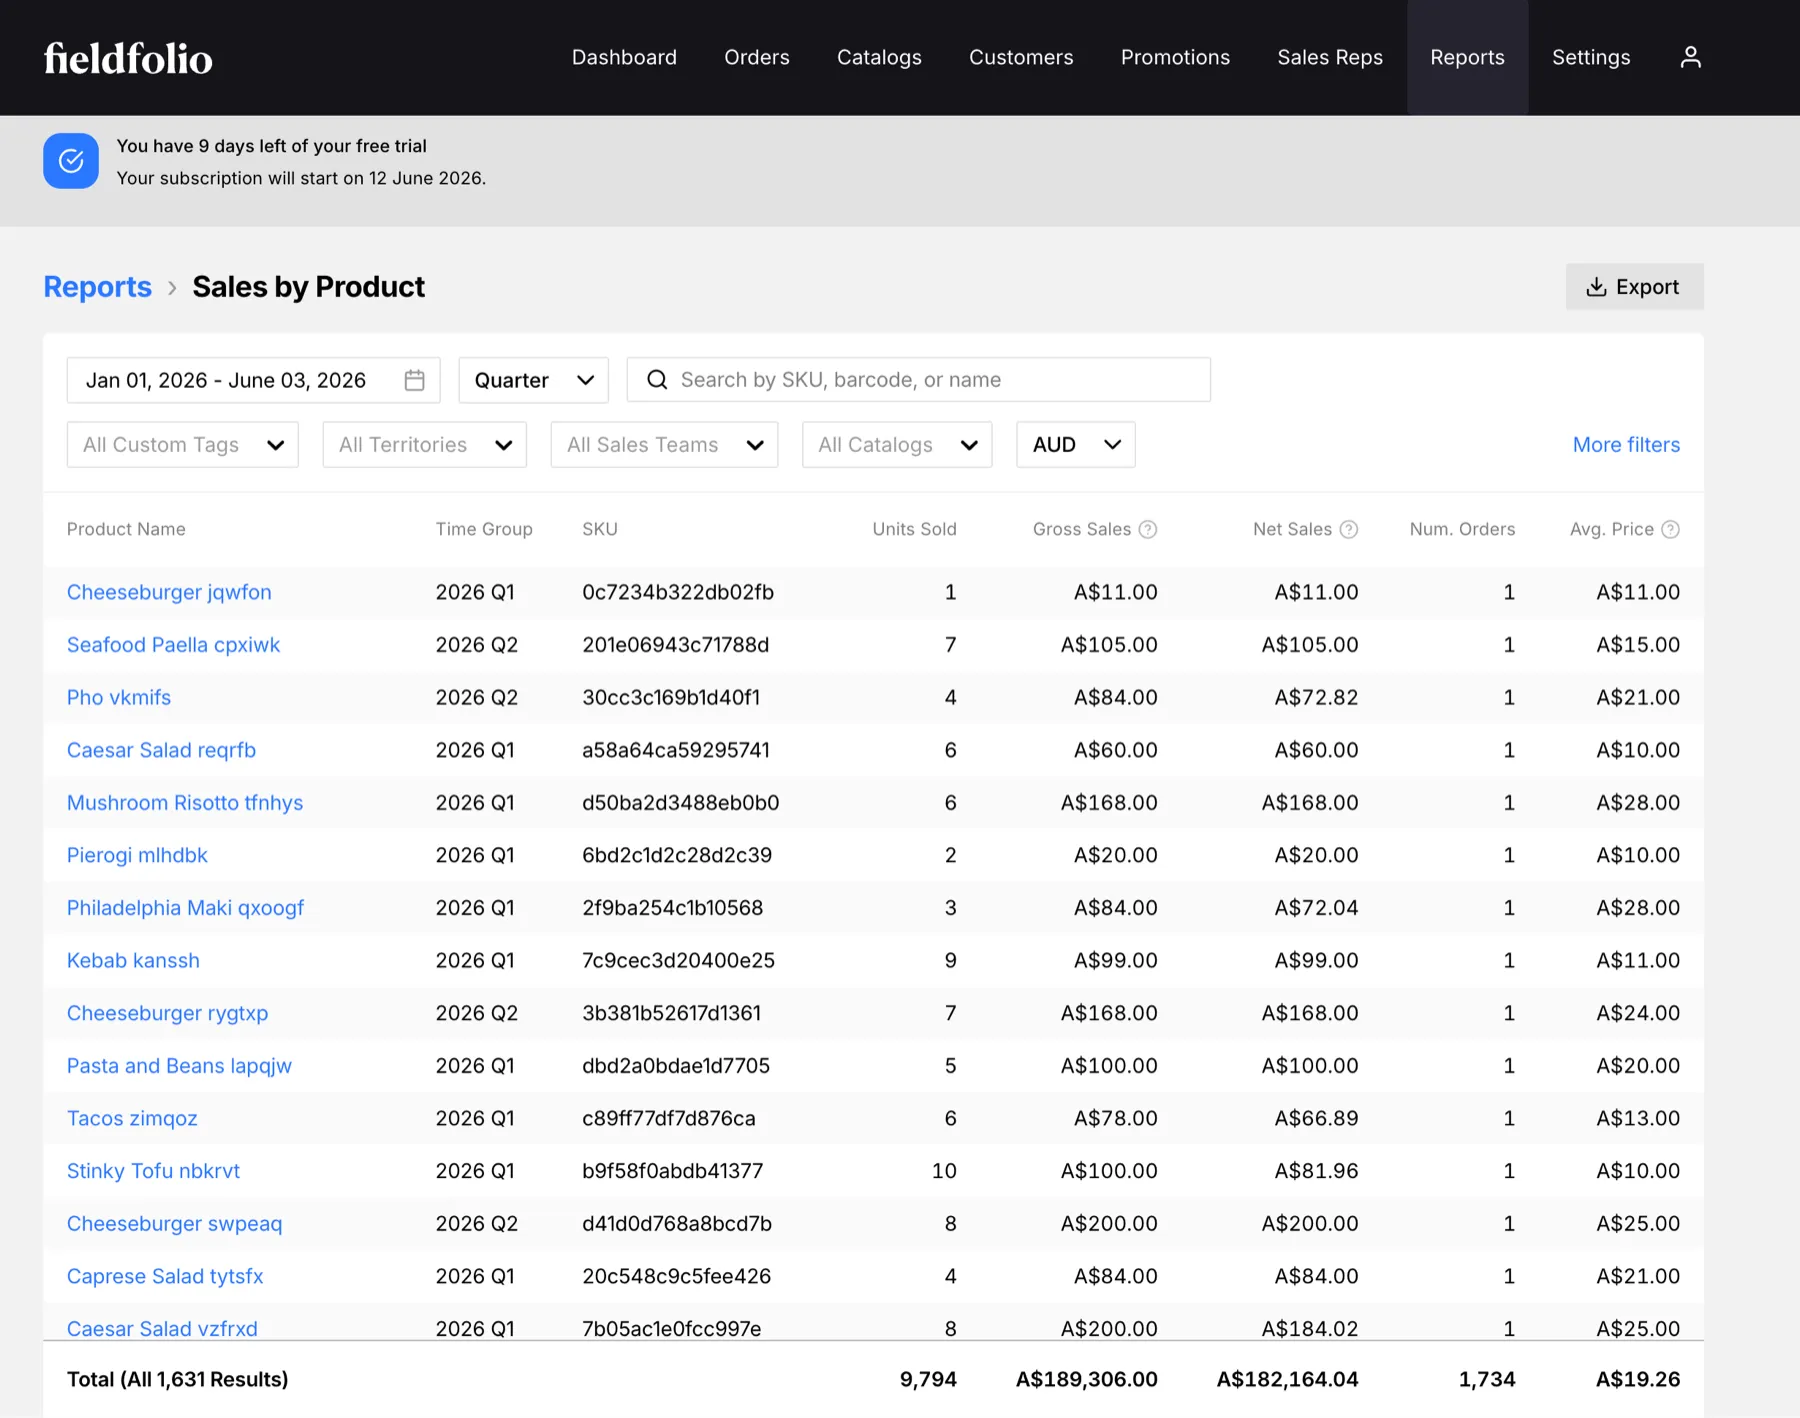Open the user account profile icon

(x=1690, y=57)
